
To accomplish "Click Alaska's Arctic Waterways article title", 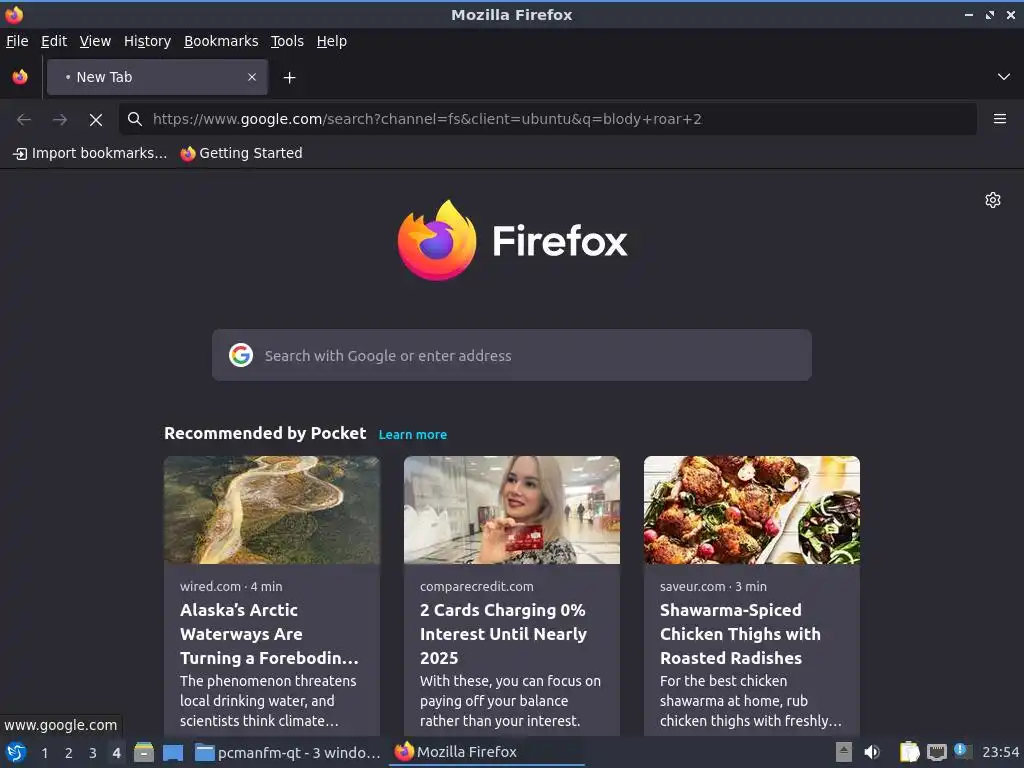I will pos(270,634).
